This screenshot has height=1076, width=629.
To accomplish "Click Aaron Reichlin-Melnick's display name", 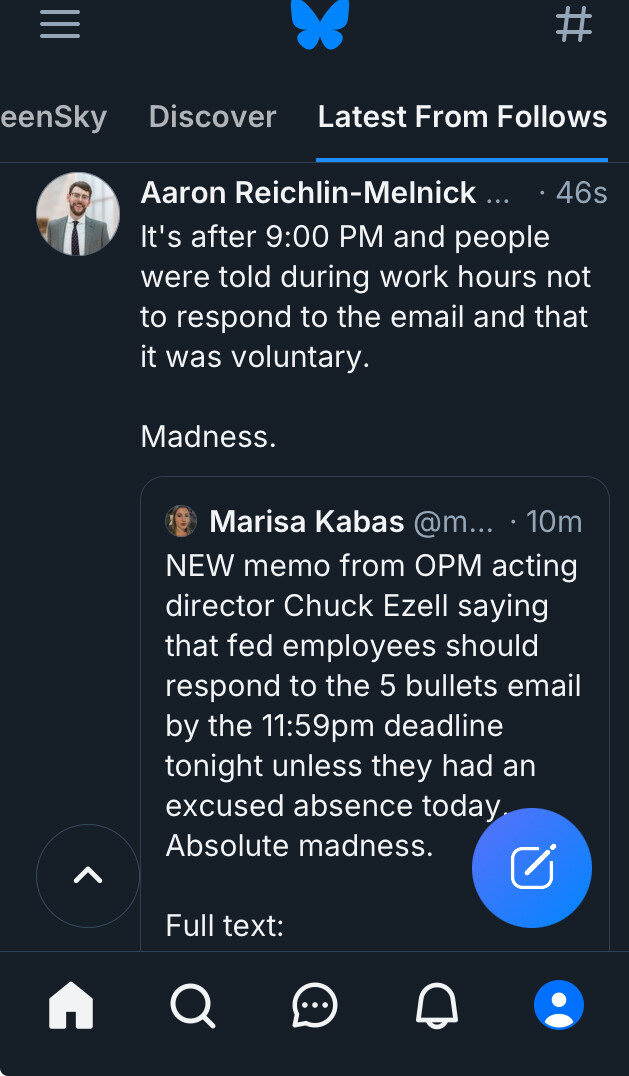I will click(308, 193).
